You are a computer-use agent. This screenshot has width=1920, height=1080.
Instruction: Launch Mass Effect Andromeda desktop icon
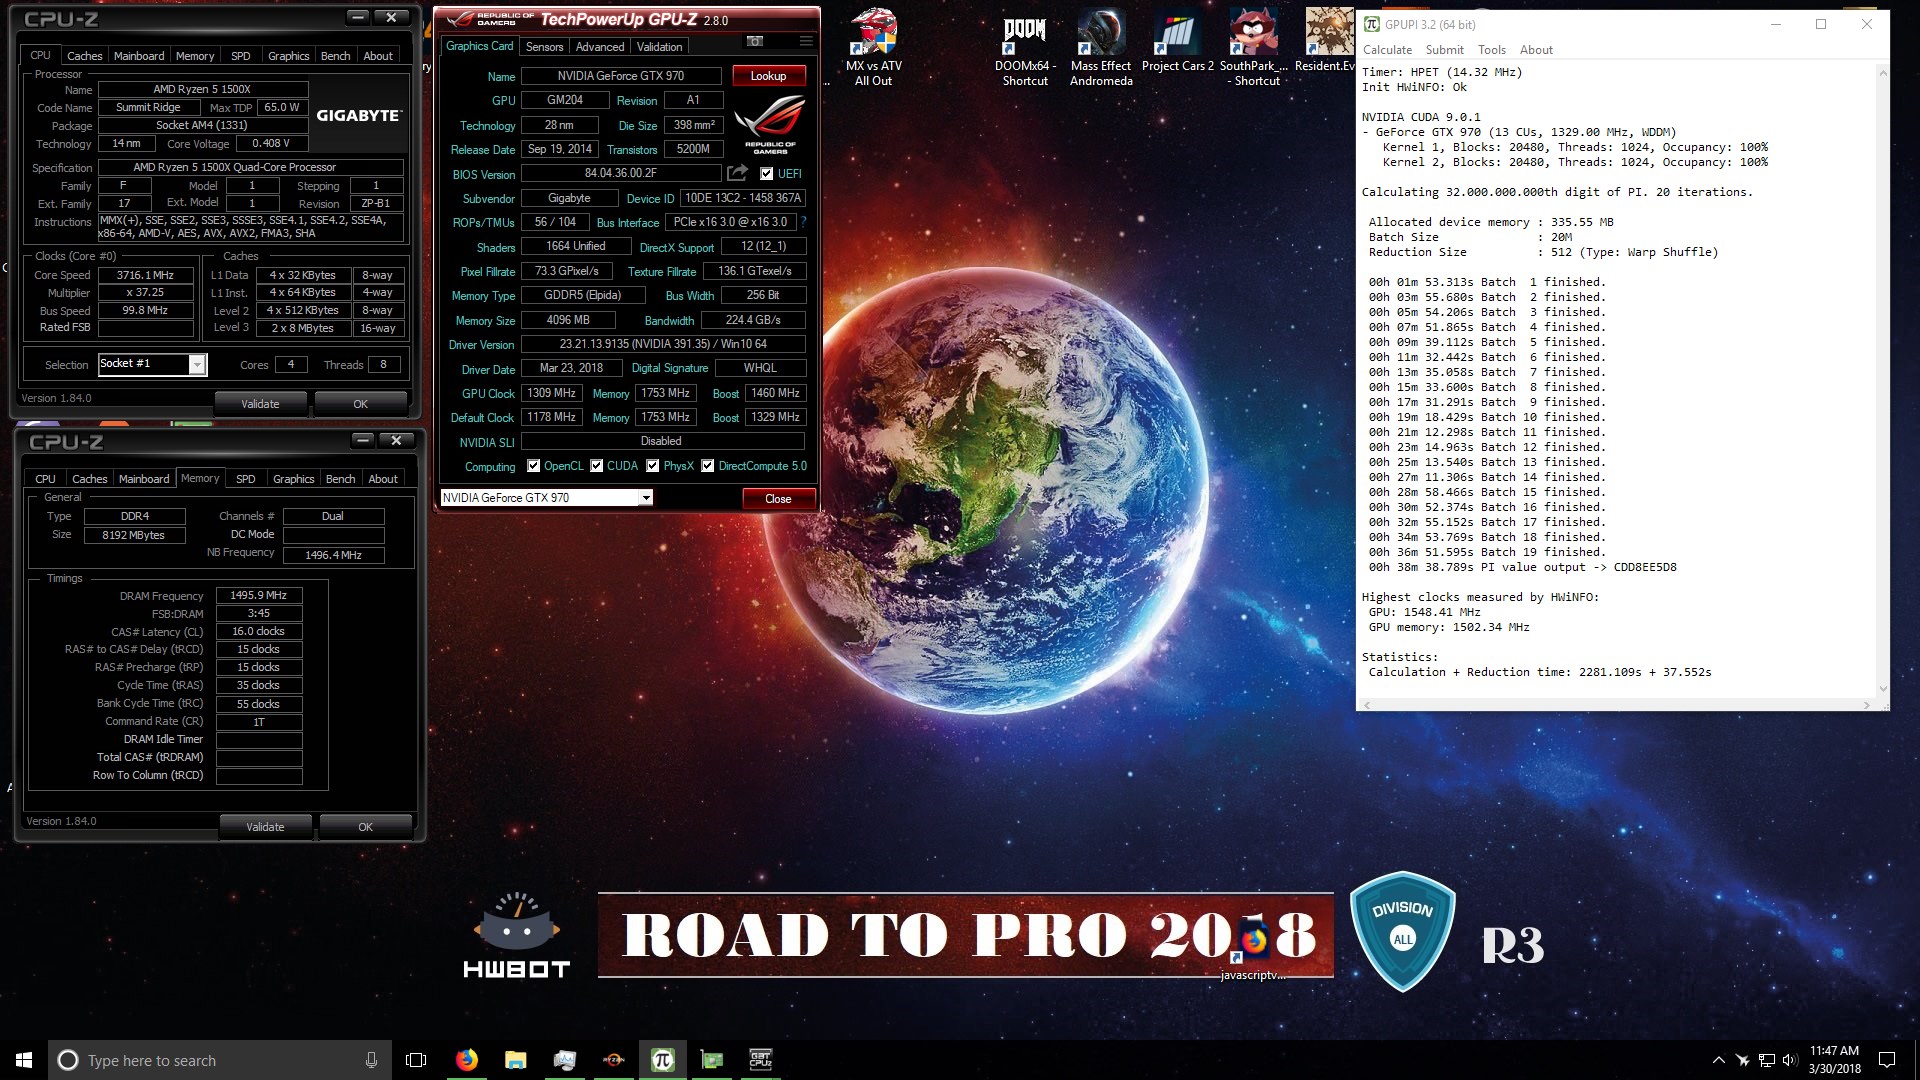pyautogui.click(x=1101, y=48)
